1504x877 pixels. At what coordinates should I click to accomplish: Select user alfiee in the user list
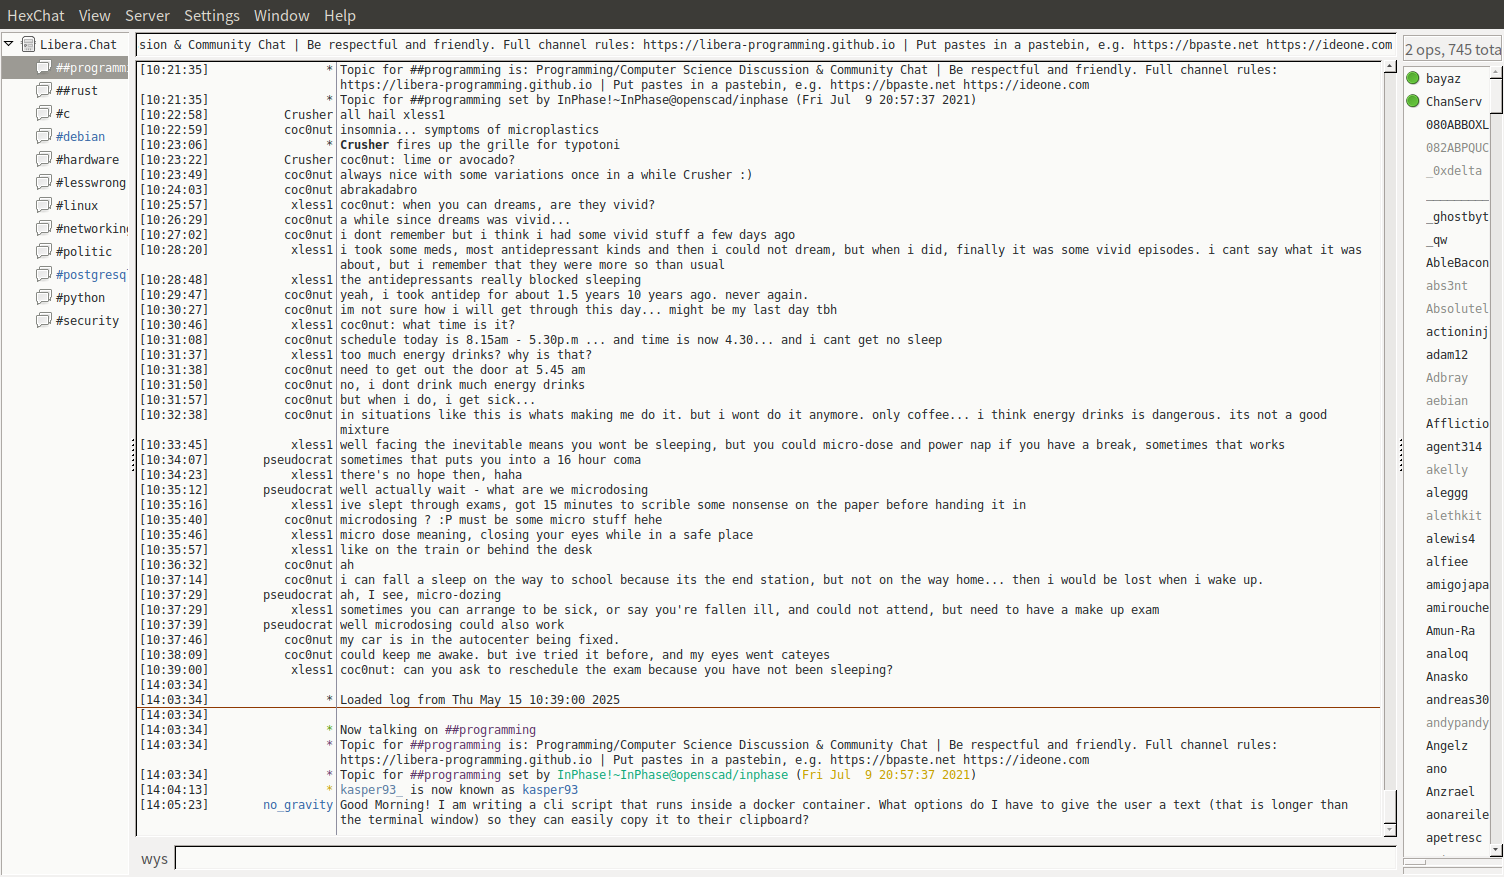pos(1447,561)
